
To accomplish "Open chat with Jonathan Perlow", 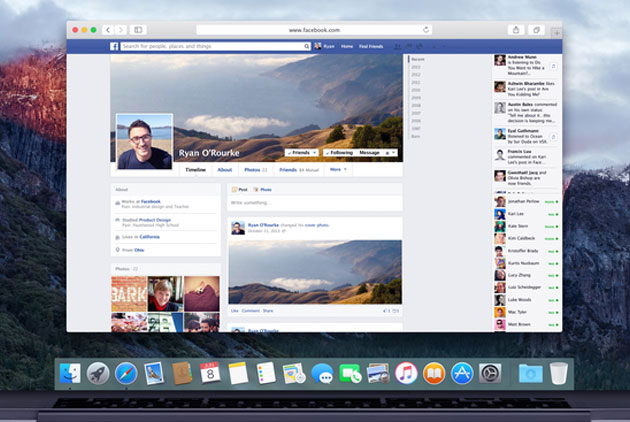I will (527, 201).
